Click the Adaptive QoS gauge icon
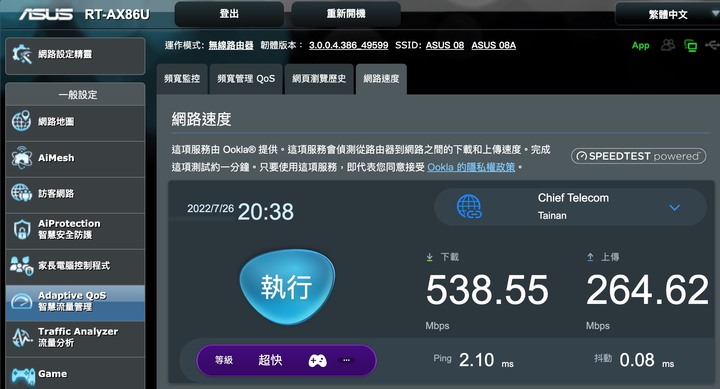 (21, 302)
